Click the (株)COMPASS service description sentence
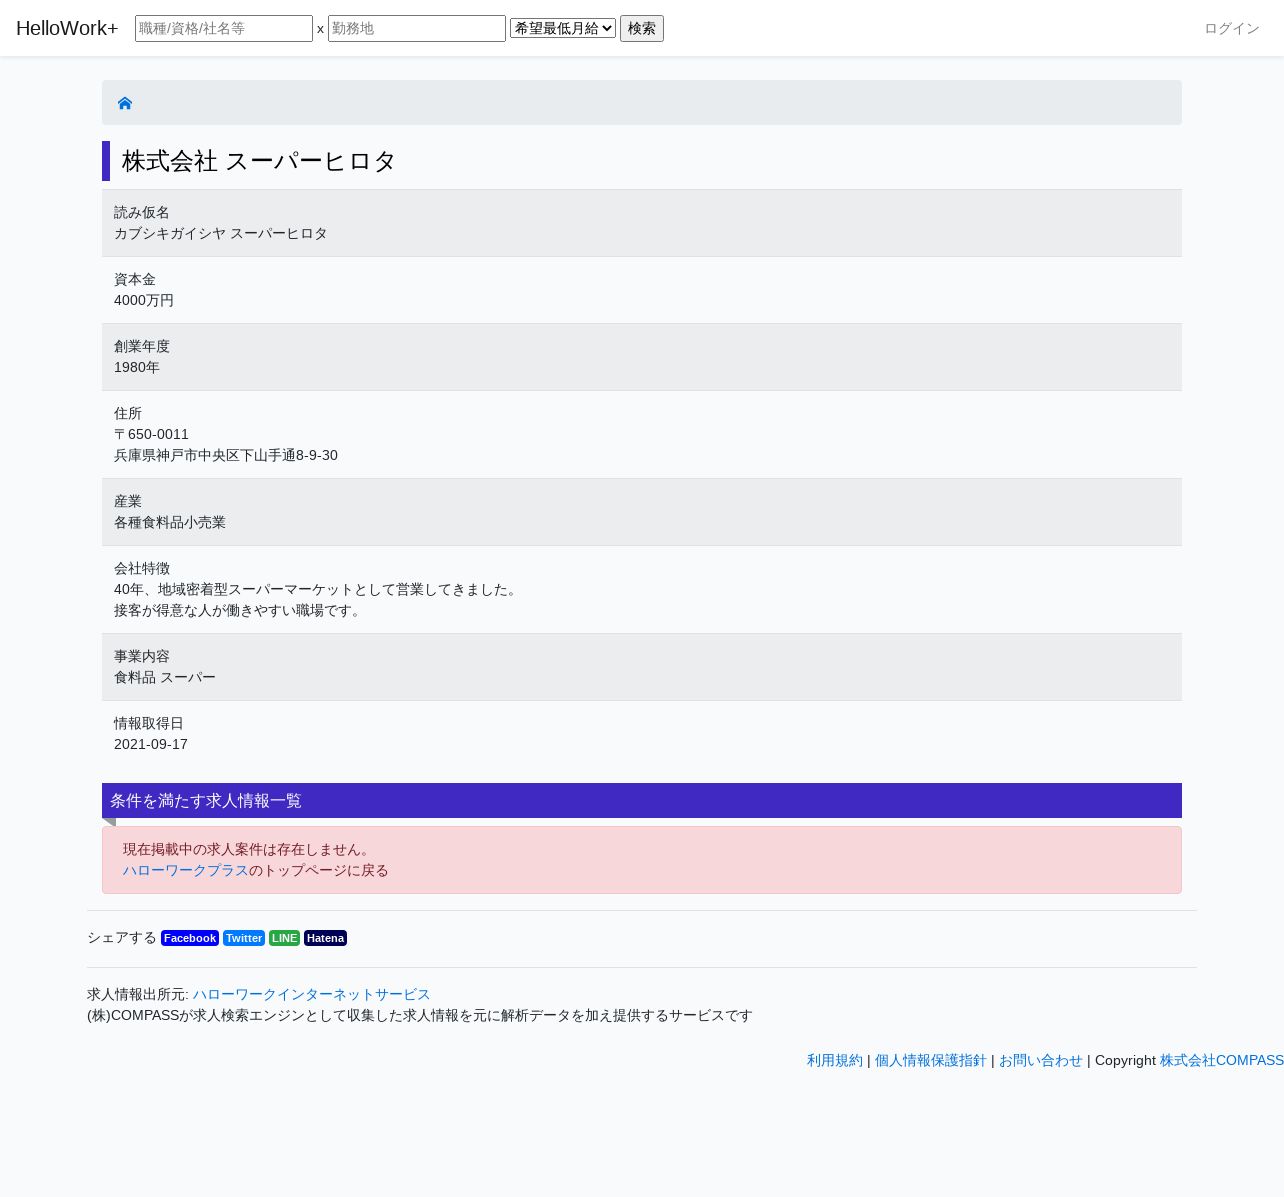The width and height of the screenshot is (1284, 1197). click(x=420, y=1015)
